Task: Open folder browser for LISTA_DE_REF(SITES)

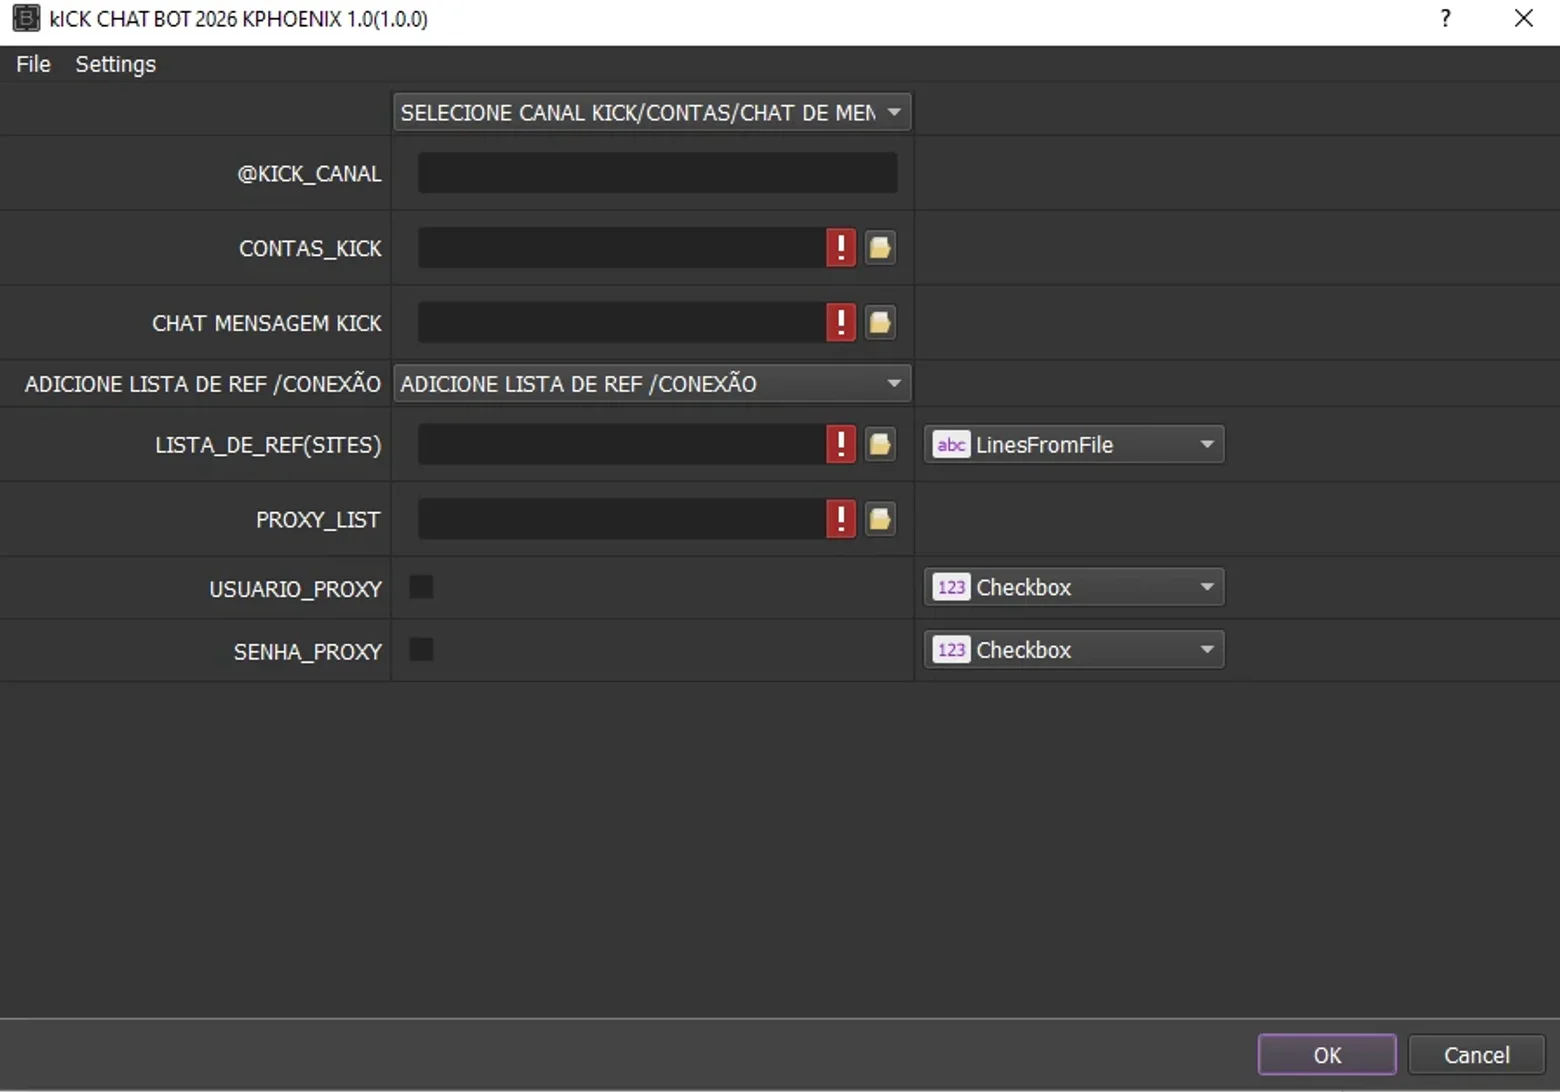Action: pos(880,444)
